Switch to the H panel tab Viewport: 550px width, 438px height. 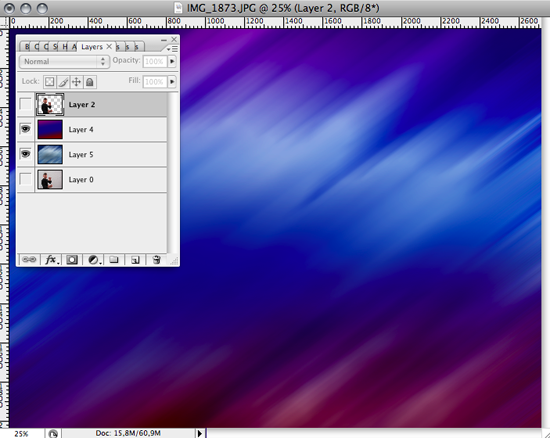pyautogui.click(x=65, y=47)
